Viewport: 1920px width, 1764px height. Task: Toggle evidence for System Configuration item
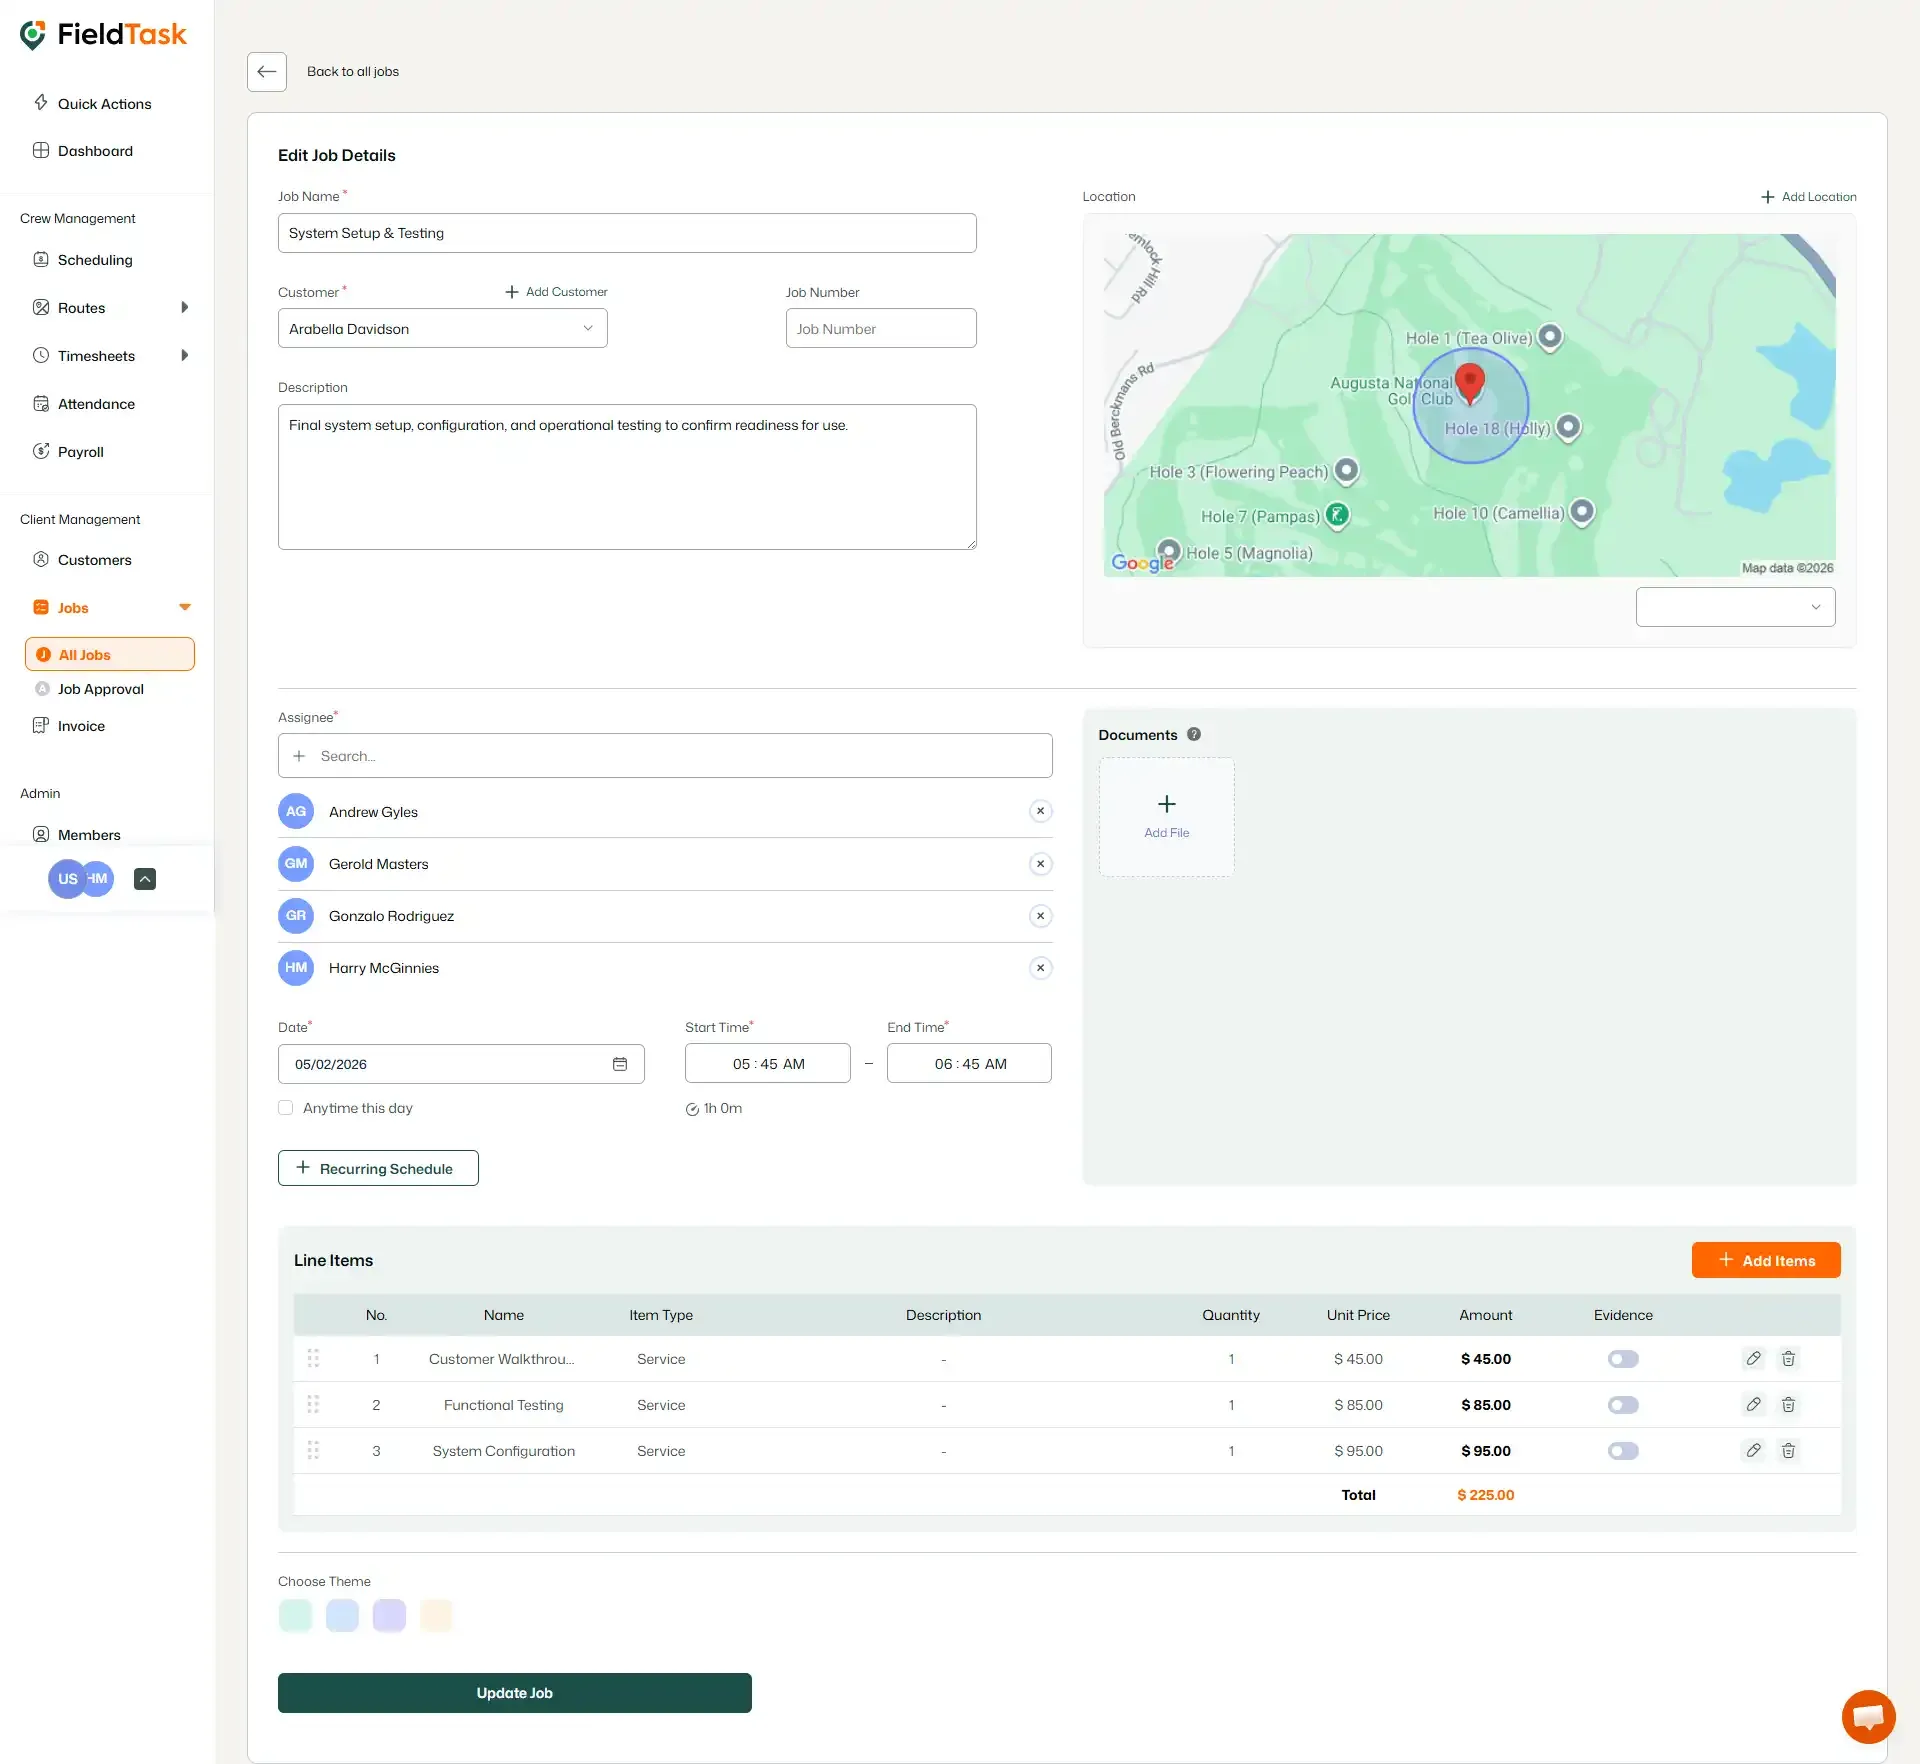coord(1623,1450)
